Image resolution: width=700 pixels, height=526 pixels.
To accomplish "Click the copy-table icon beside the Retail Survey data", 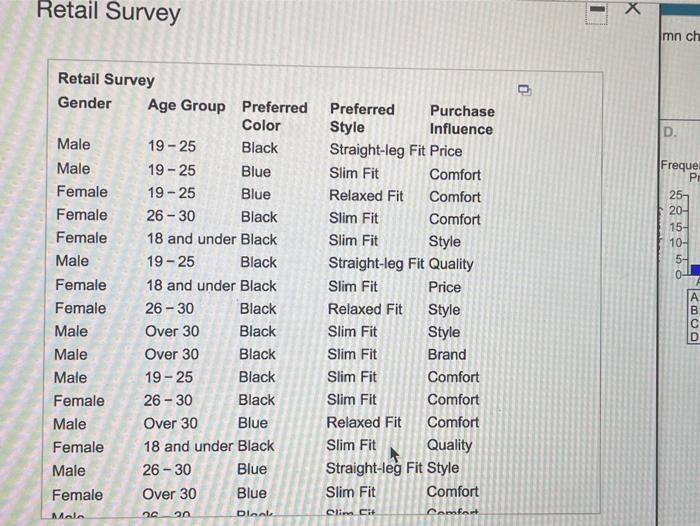I will click(x=525, y=90).
